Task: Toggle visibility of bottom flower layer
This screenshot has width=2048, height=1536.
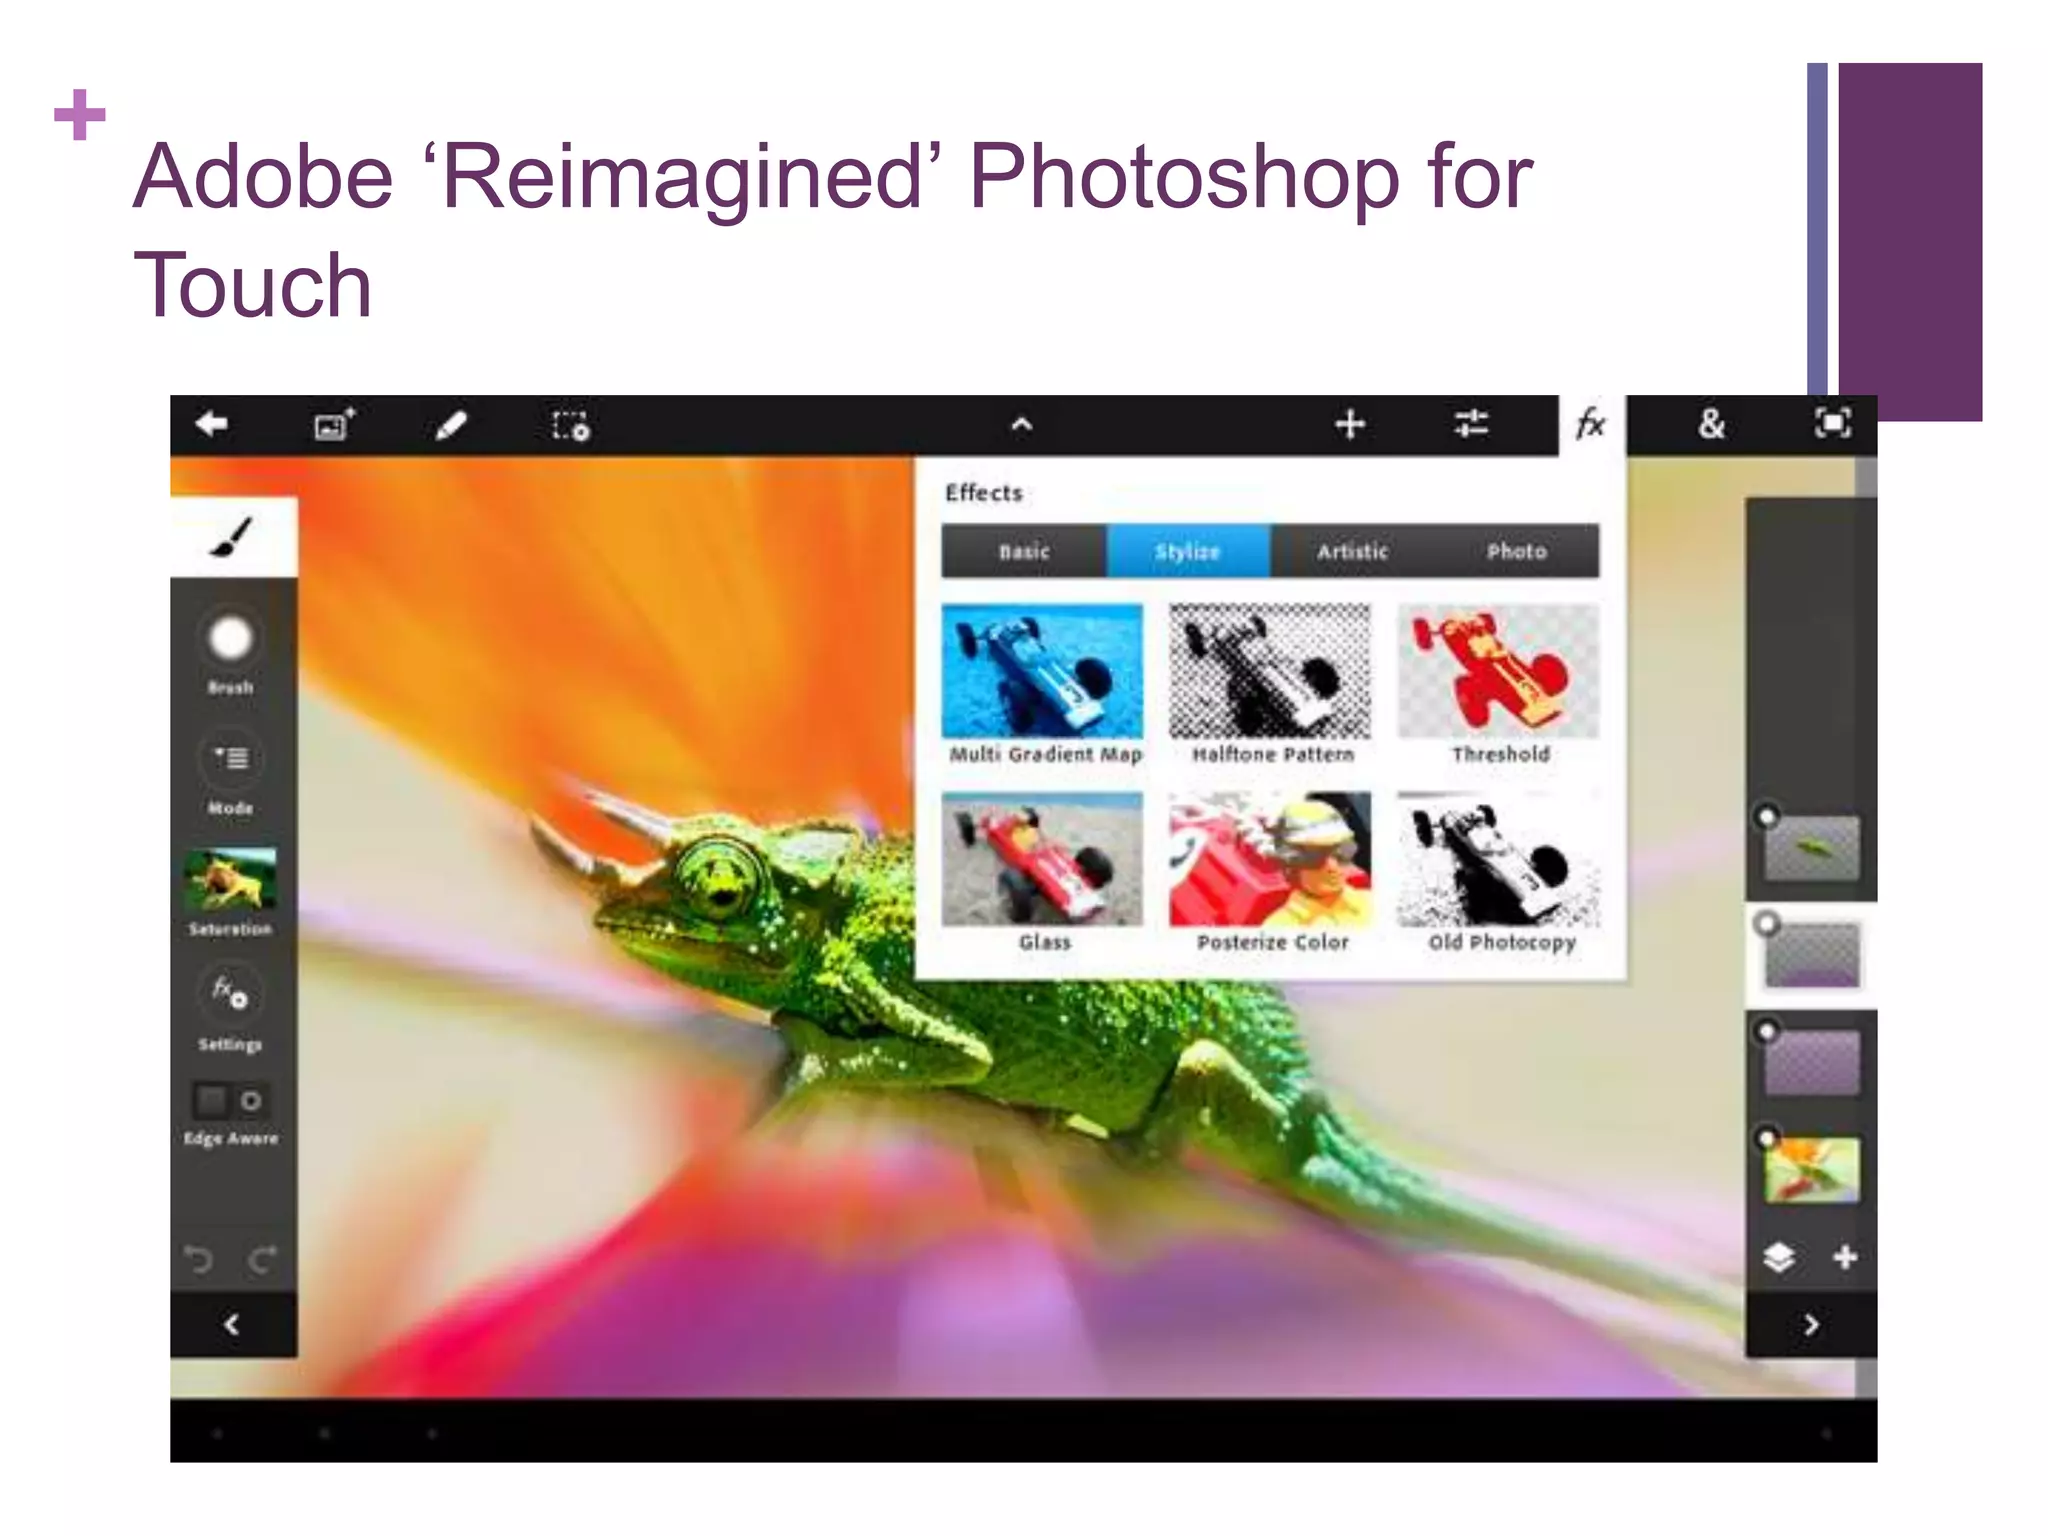Action: (1768, 1137)
